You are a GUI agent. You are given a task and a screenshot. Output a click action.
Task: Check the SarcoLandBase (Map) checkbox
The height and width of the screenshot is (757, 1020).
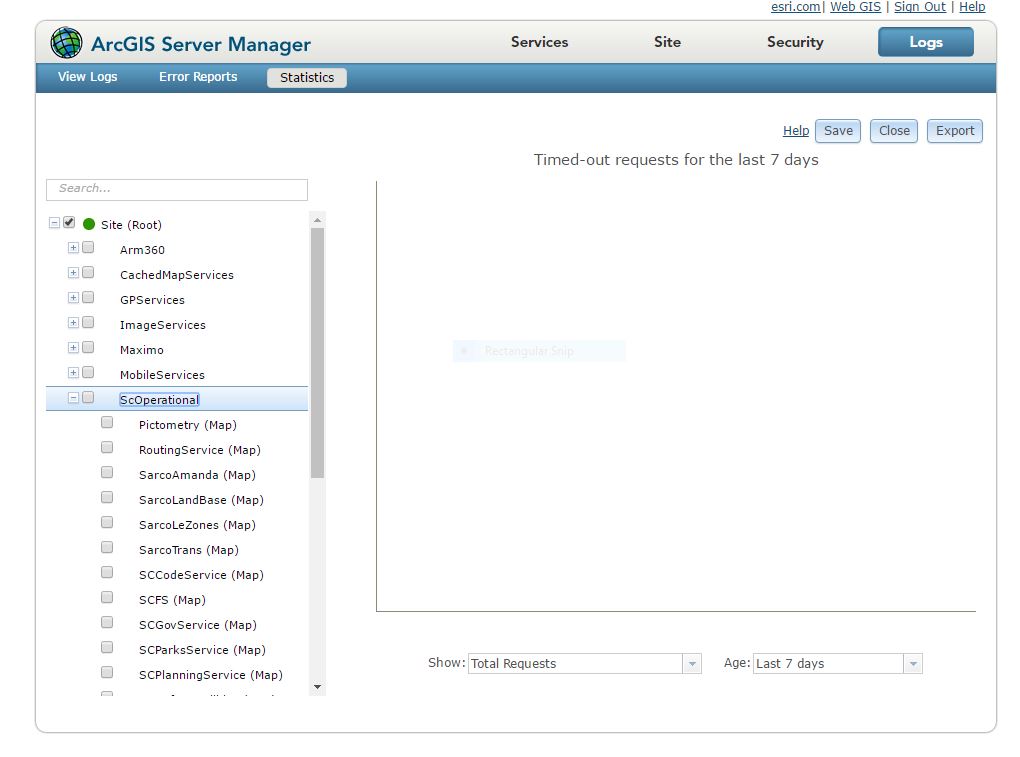pyautogui.click(x=107, y=498)
